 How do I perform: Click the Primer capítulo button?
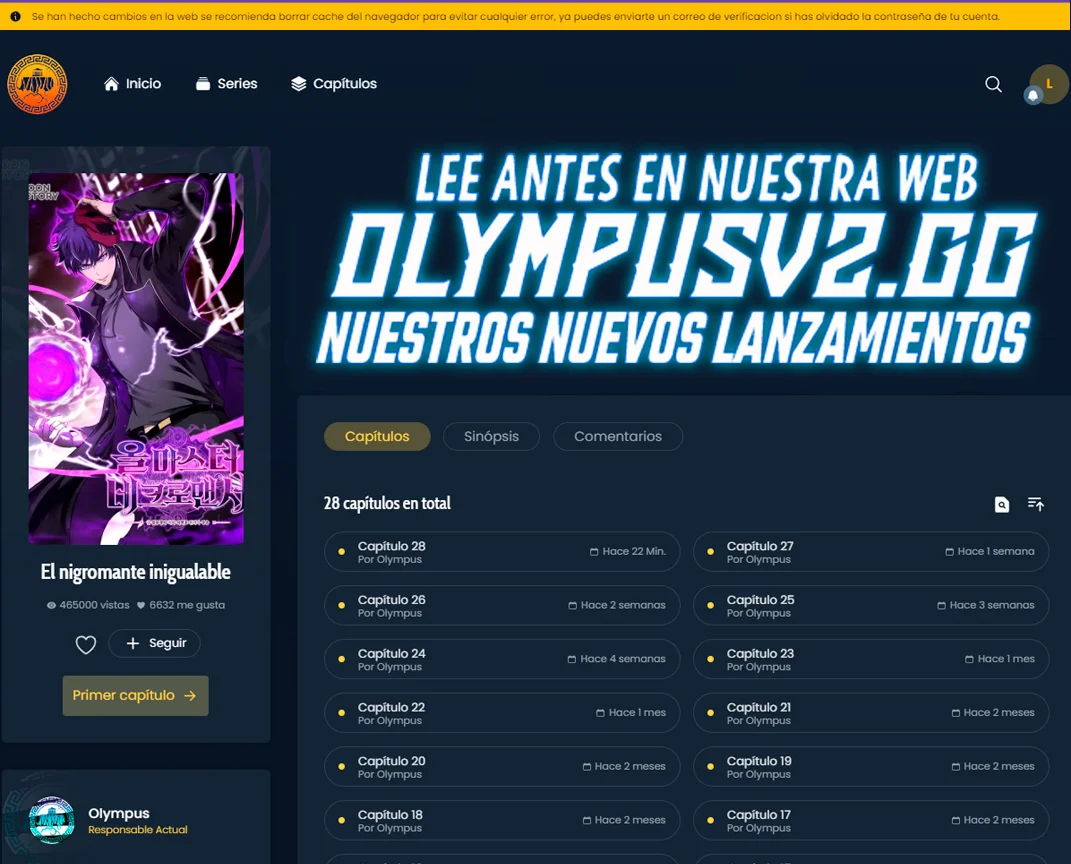[x=135, y=695]
